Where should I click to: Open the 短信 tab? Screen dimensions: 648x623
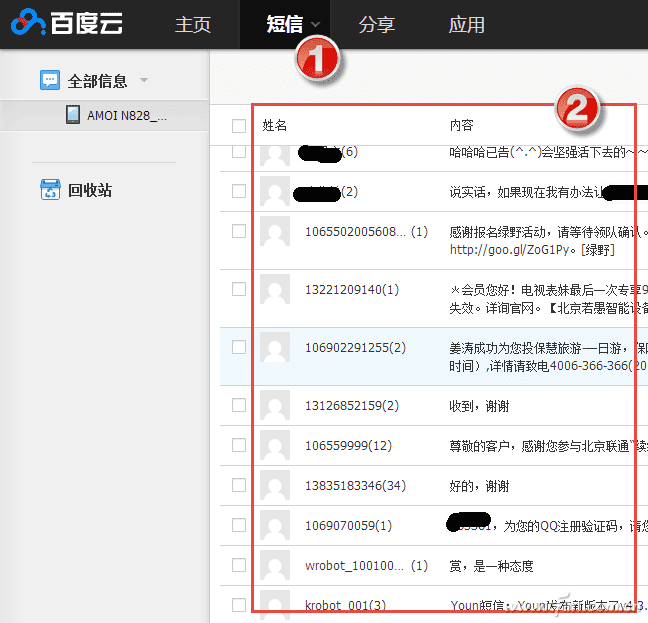coord(285,24)
